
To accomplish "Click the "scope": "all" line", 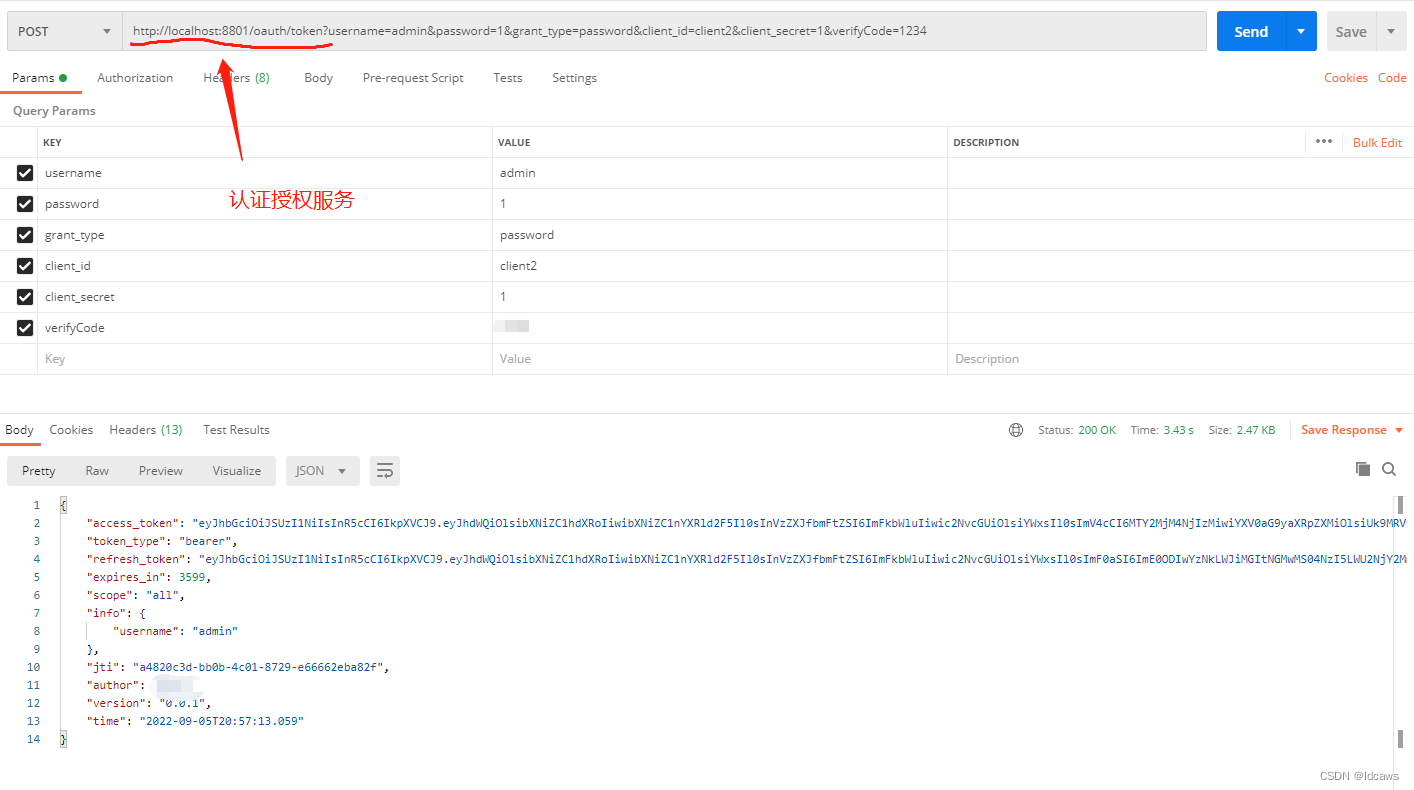I will pyautogui.click(x=136, y=595).
